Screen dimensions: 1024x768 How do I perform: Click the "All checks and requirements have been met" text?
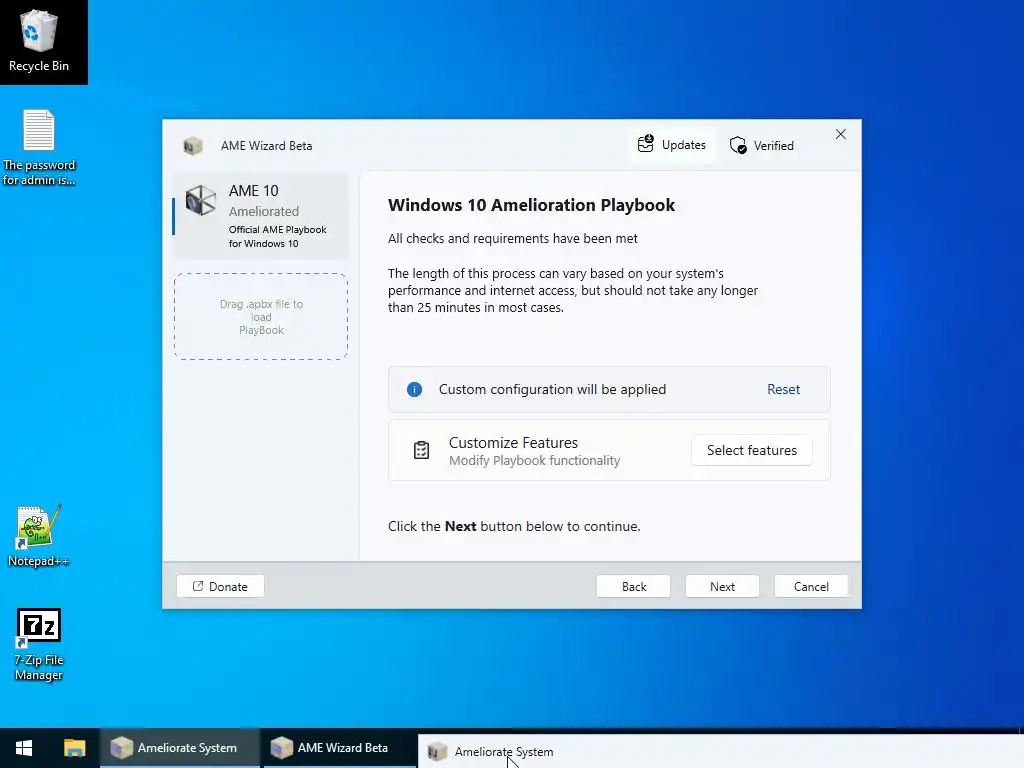[513, 238]
